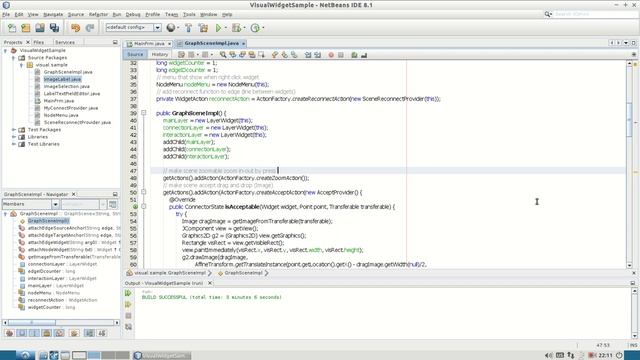This screenshot has height=360, width=640.
Task: Open the Tools menu
Action: tap(189, 14)
